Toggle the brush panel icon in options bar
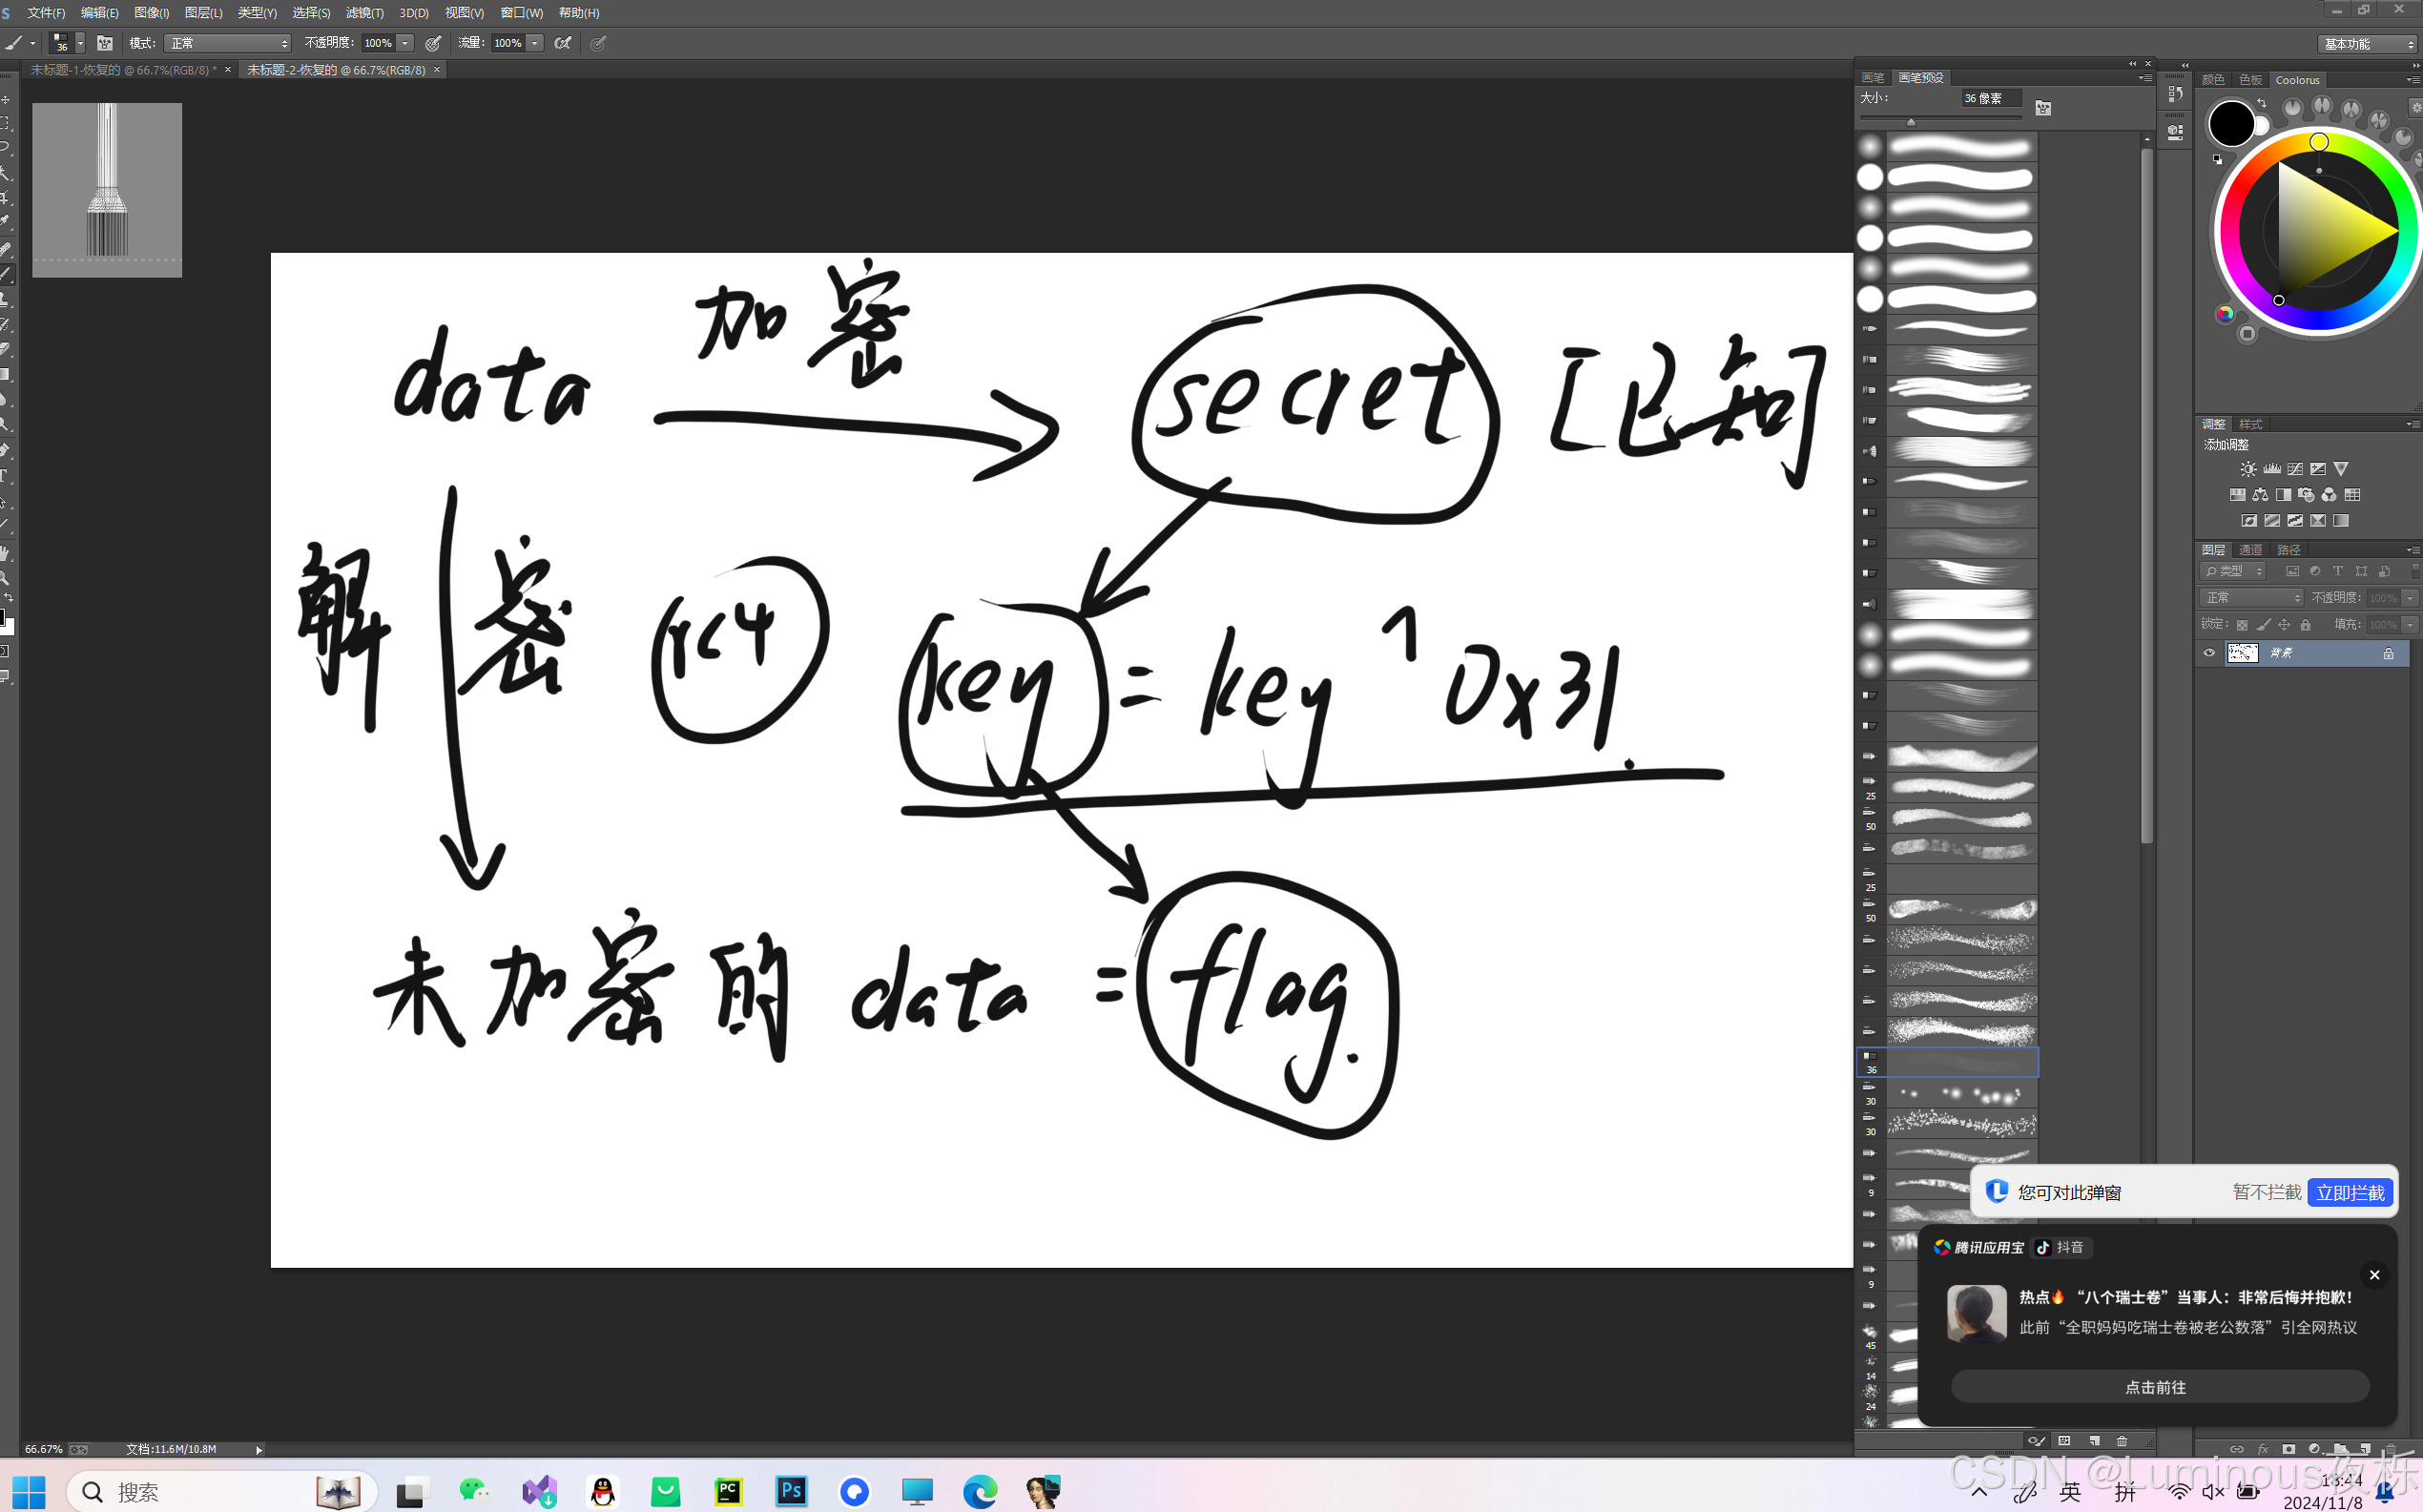This screenshot has width=2423, height=1512. click(105, 43)
